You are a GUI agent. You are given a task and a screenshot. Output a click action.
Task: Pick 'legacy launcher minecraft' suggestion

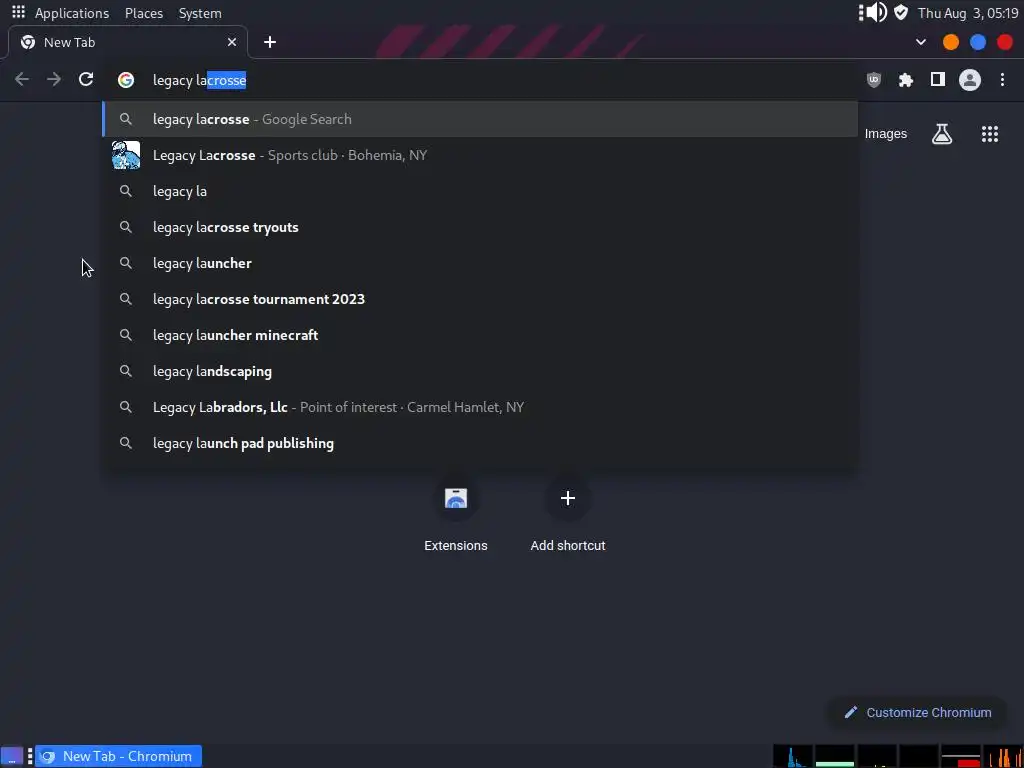pyautogui.click(x=480, y=334)
